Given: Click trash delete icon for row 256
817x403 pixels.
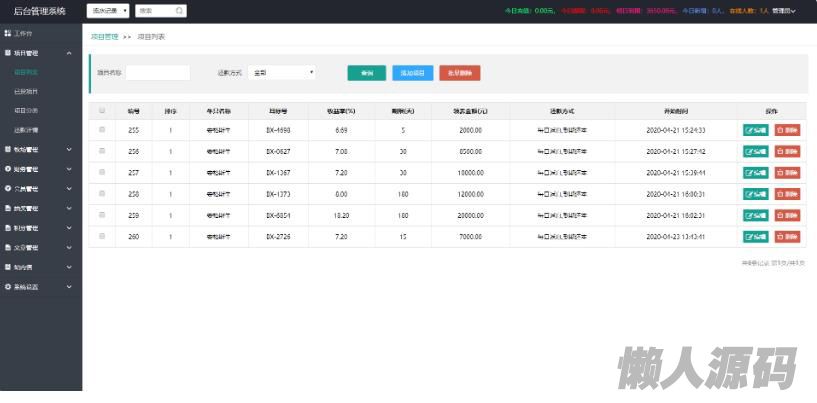Looking at the screenshot, I should point(781,152).
